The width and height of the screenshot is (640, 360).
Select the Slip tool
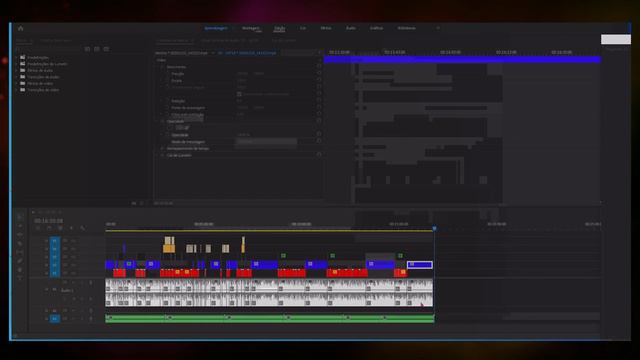[x=20, y=252]
